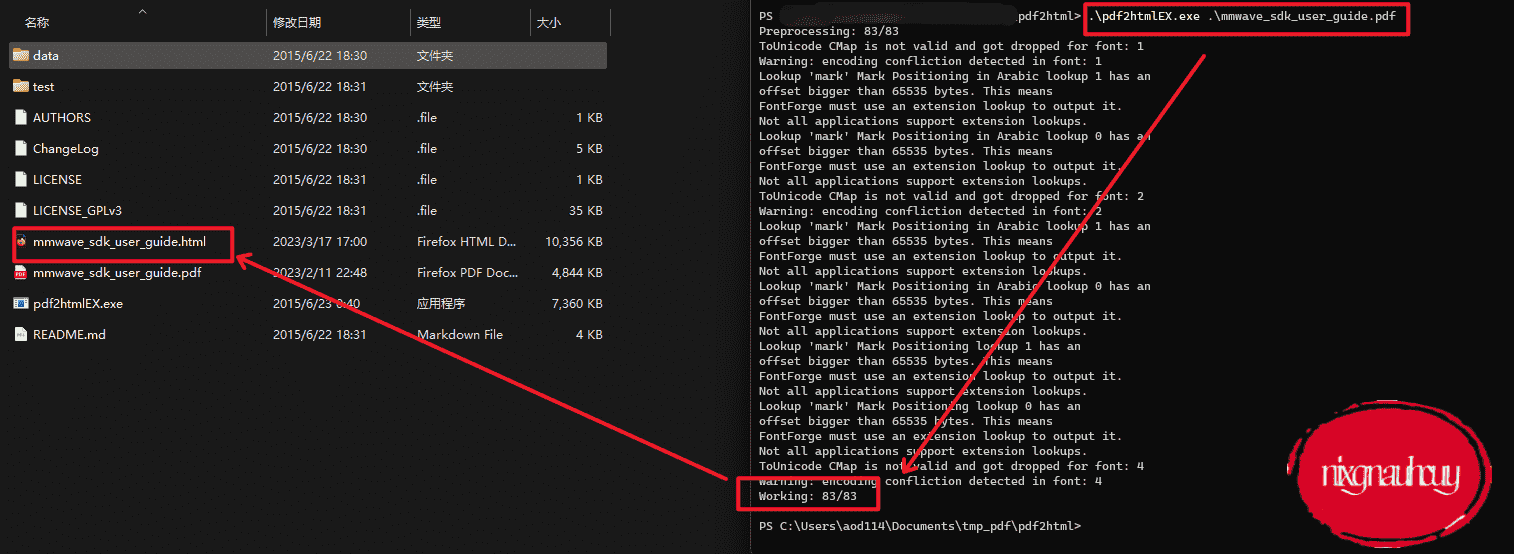Viewport: 1514px width, 554px height.
Task: Click the pdf2htmlEX.exe application icon
Action: click(x=21, y=303)
